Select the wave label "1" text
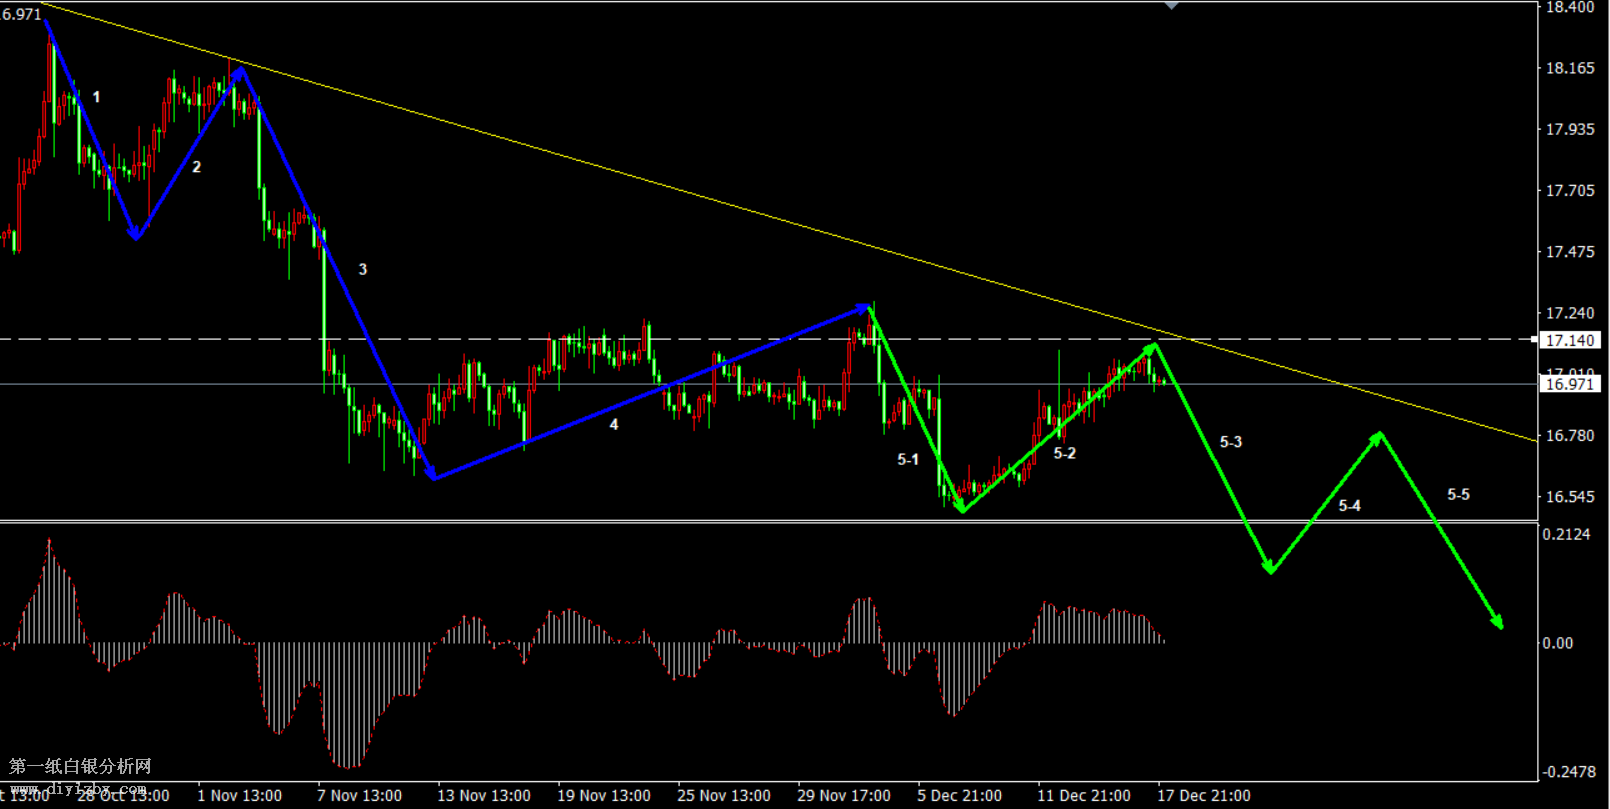Image resolution: width=1610 pixels, height=809 pixels. [96, 97]
